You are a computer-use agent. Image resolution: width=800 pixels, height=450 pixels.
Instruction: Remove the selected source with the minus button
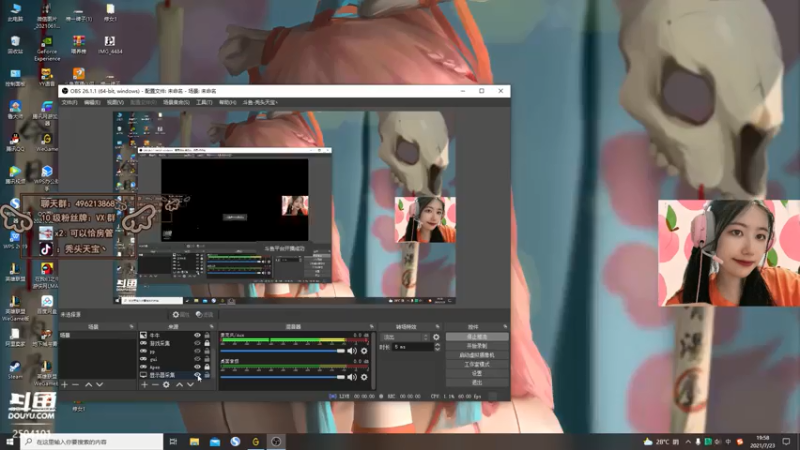click(x=155, y=384)
